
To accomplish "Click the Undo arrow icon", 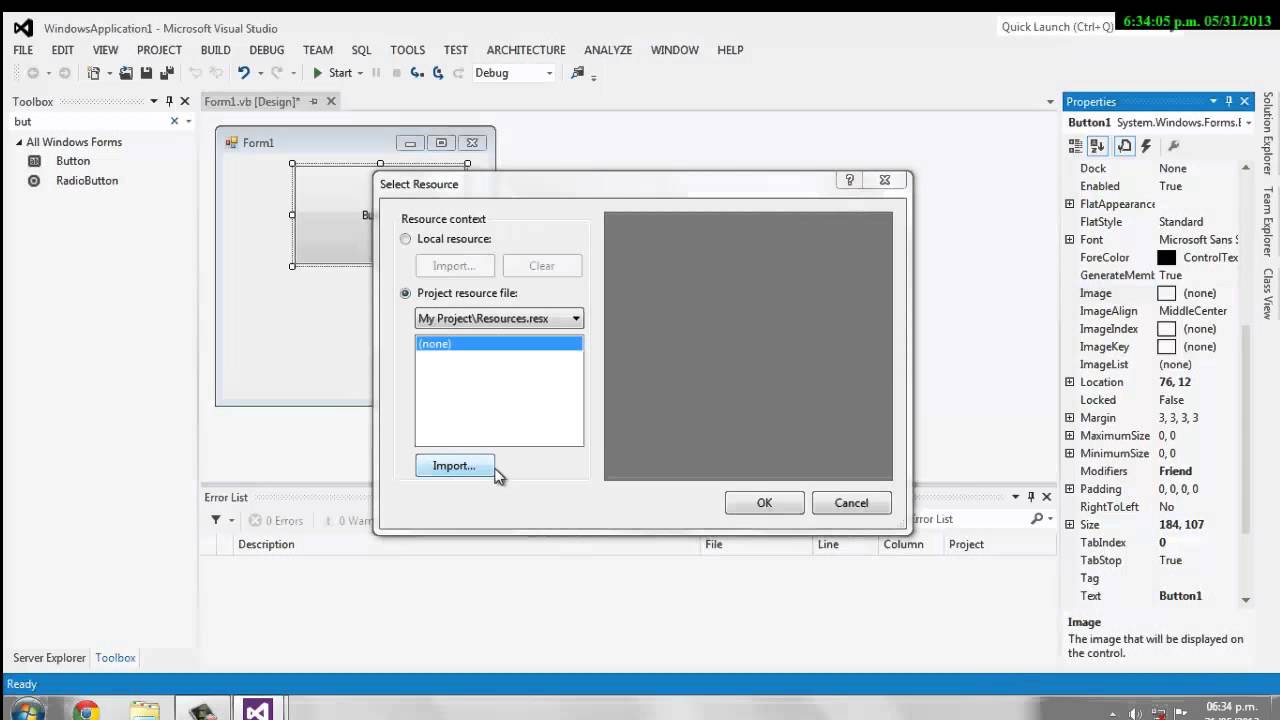I will [x=243, y=73].
